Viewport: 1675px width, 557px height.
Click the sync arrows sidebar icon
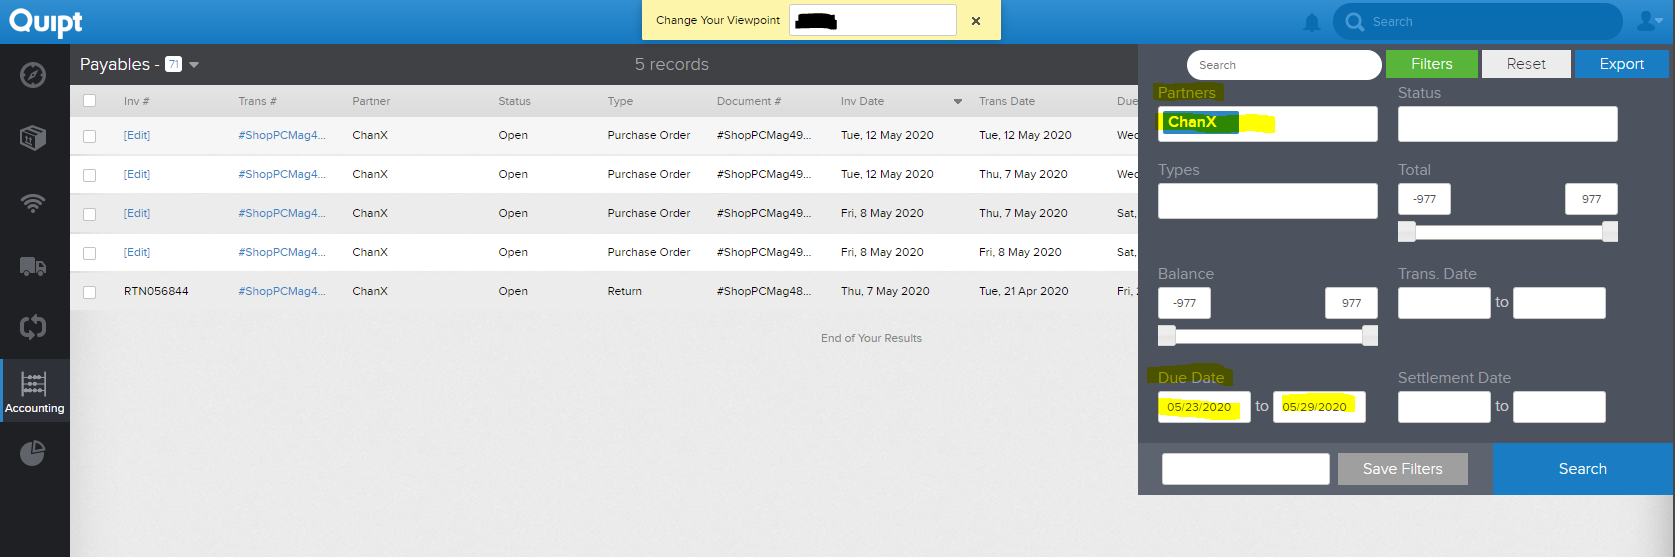(33, 327)
